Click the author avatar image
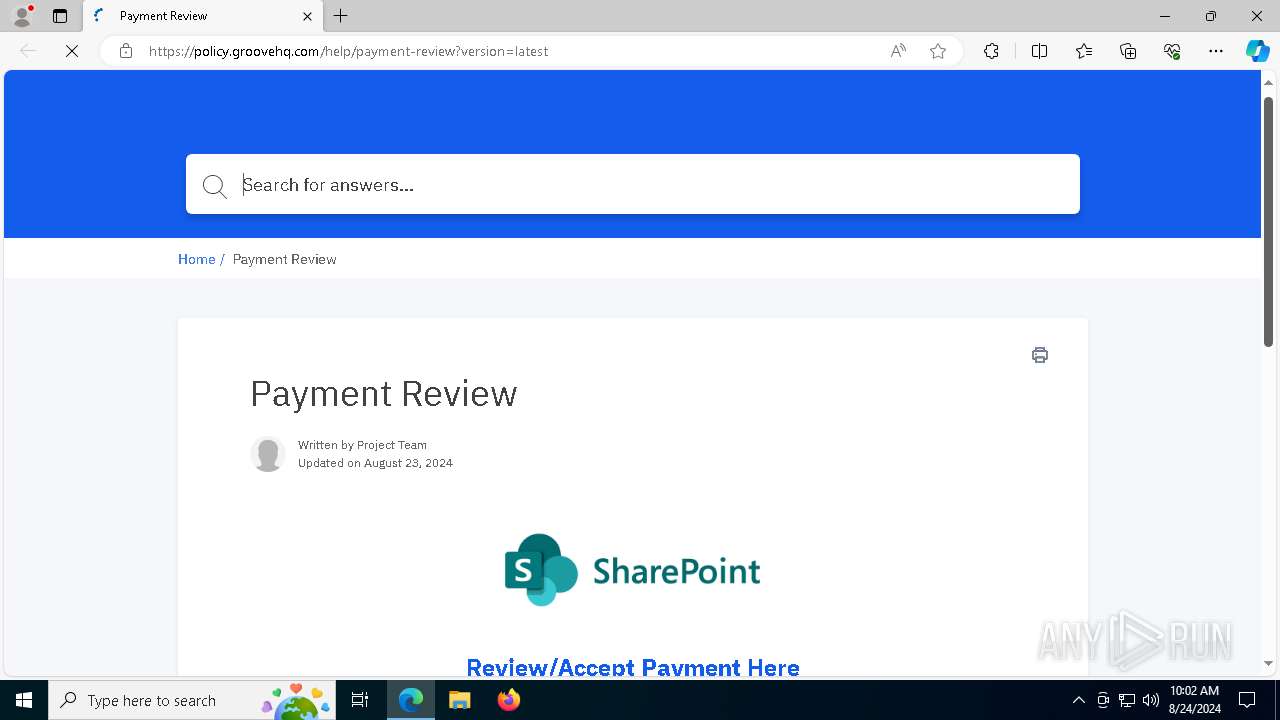Screen dimensions: 1280x720 [268, 454]
